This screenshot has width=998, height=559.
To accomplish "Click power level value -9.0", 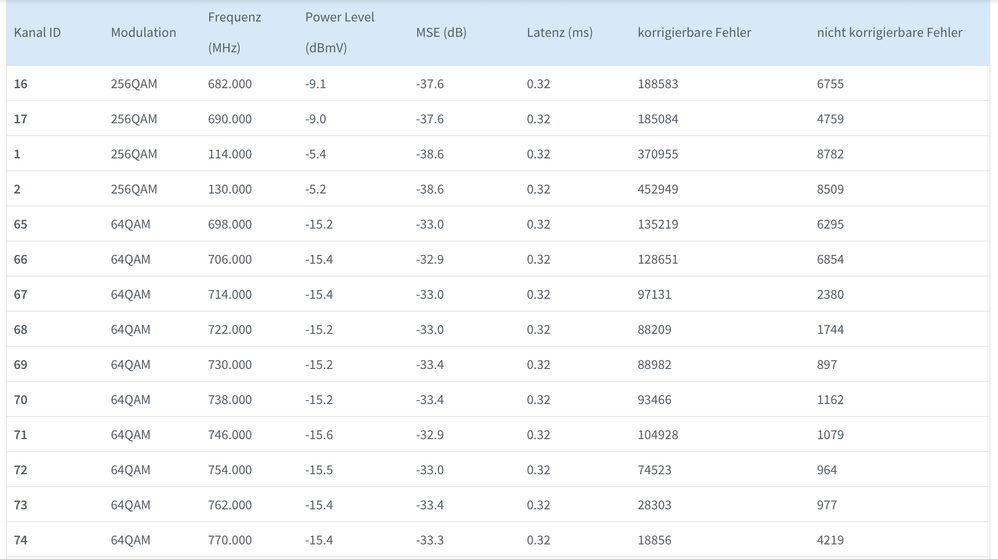I will tap(316, 119).
